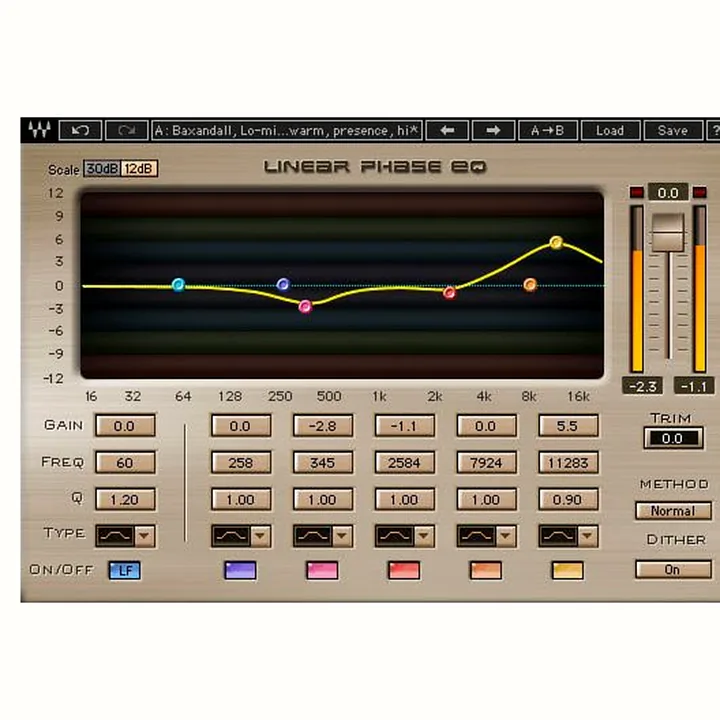The image size is (720, 720).
Task: Select the orange band marker on graph
Action: [530, 285]
